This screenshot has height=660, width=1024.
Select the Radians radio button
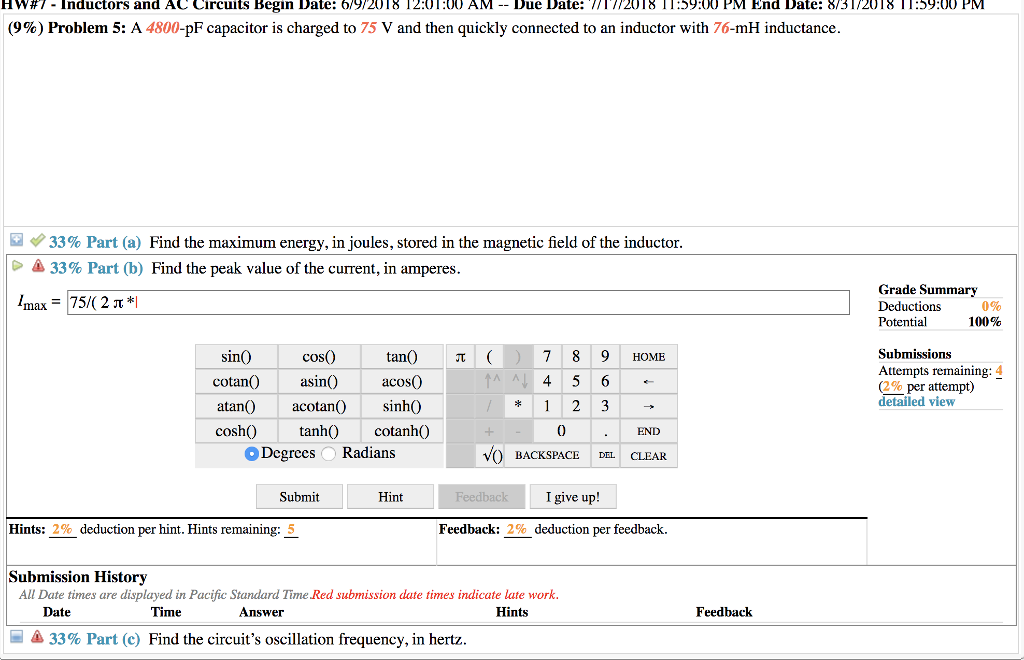coord(328,454)
